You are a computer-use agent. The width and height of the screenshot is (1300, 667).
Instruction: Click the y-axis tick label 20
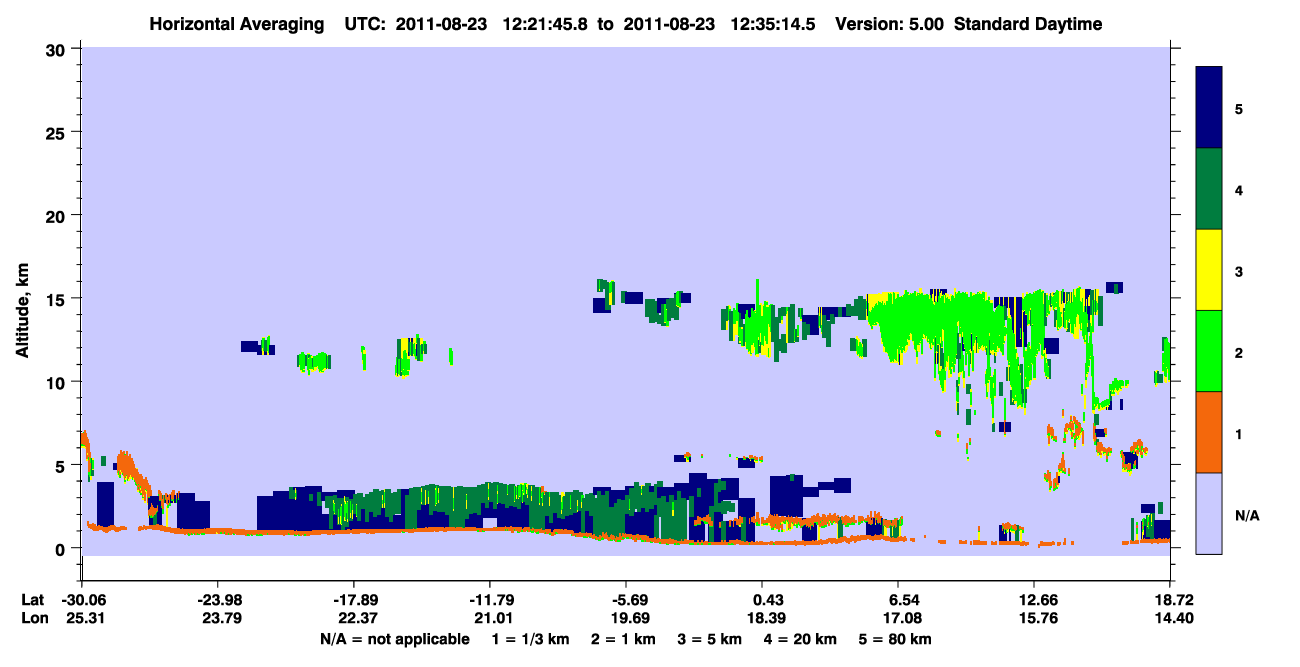(57, 215)
